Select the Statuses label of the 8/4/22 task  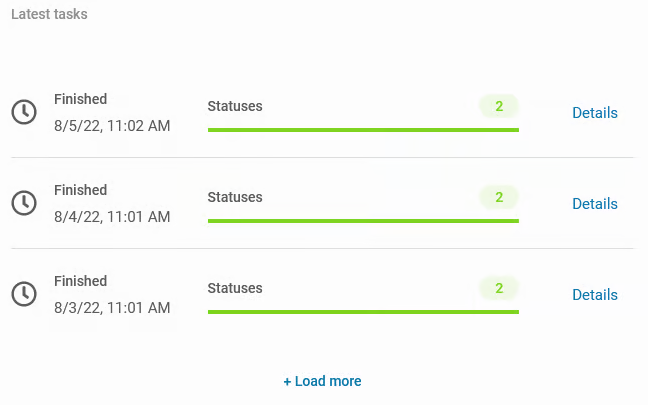coord(235,197)
